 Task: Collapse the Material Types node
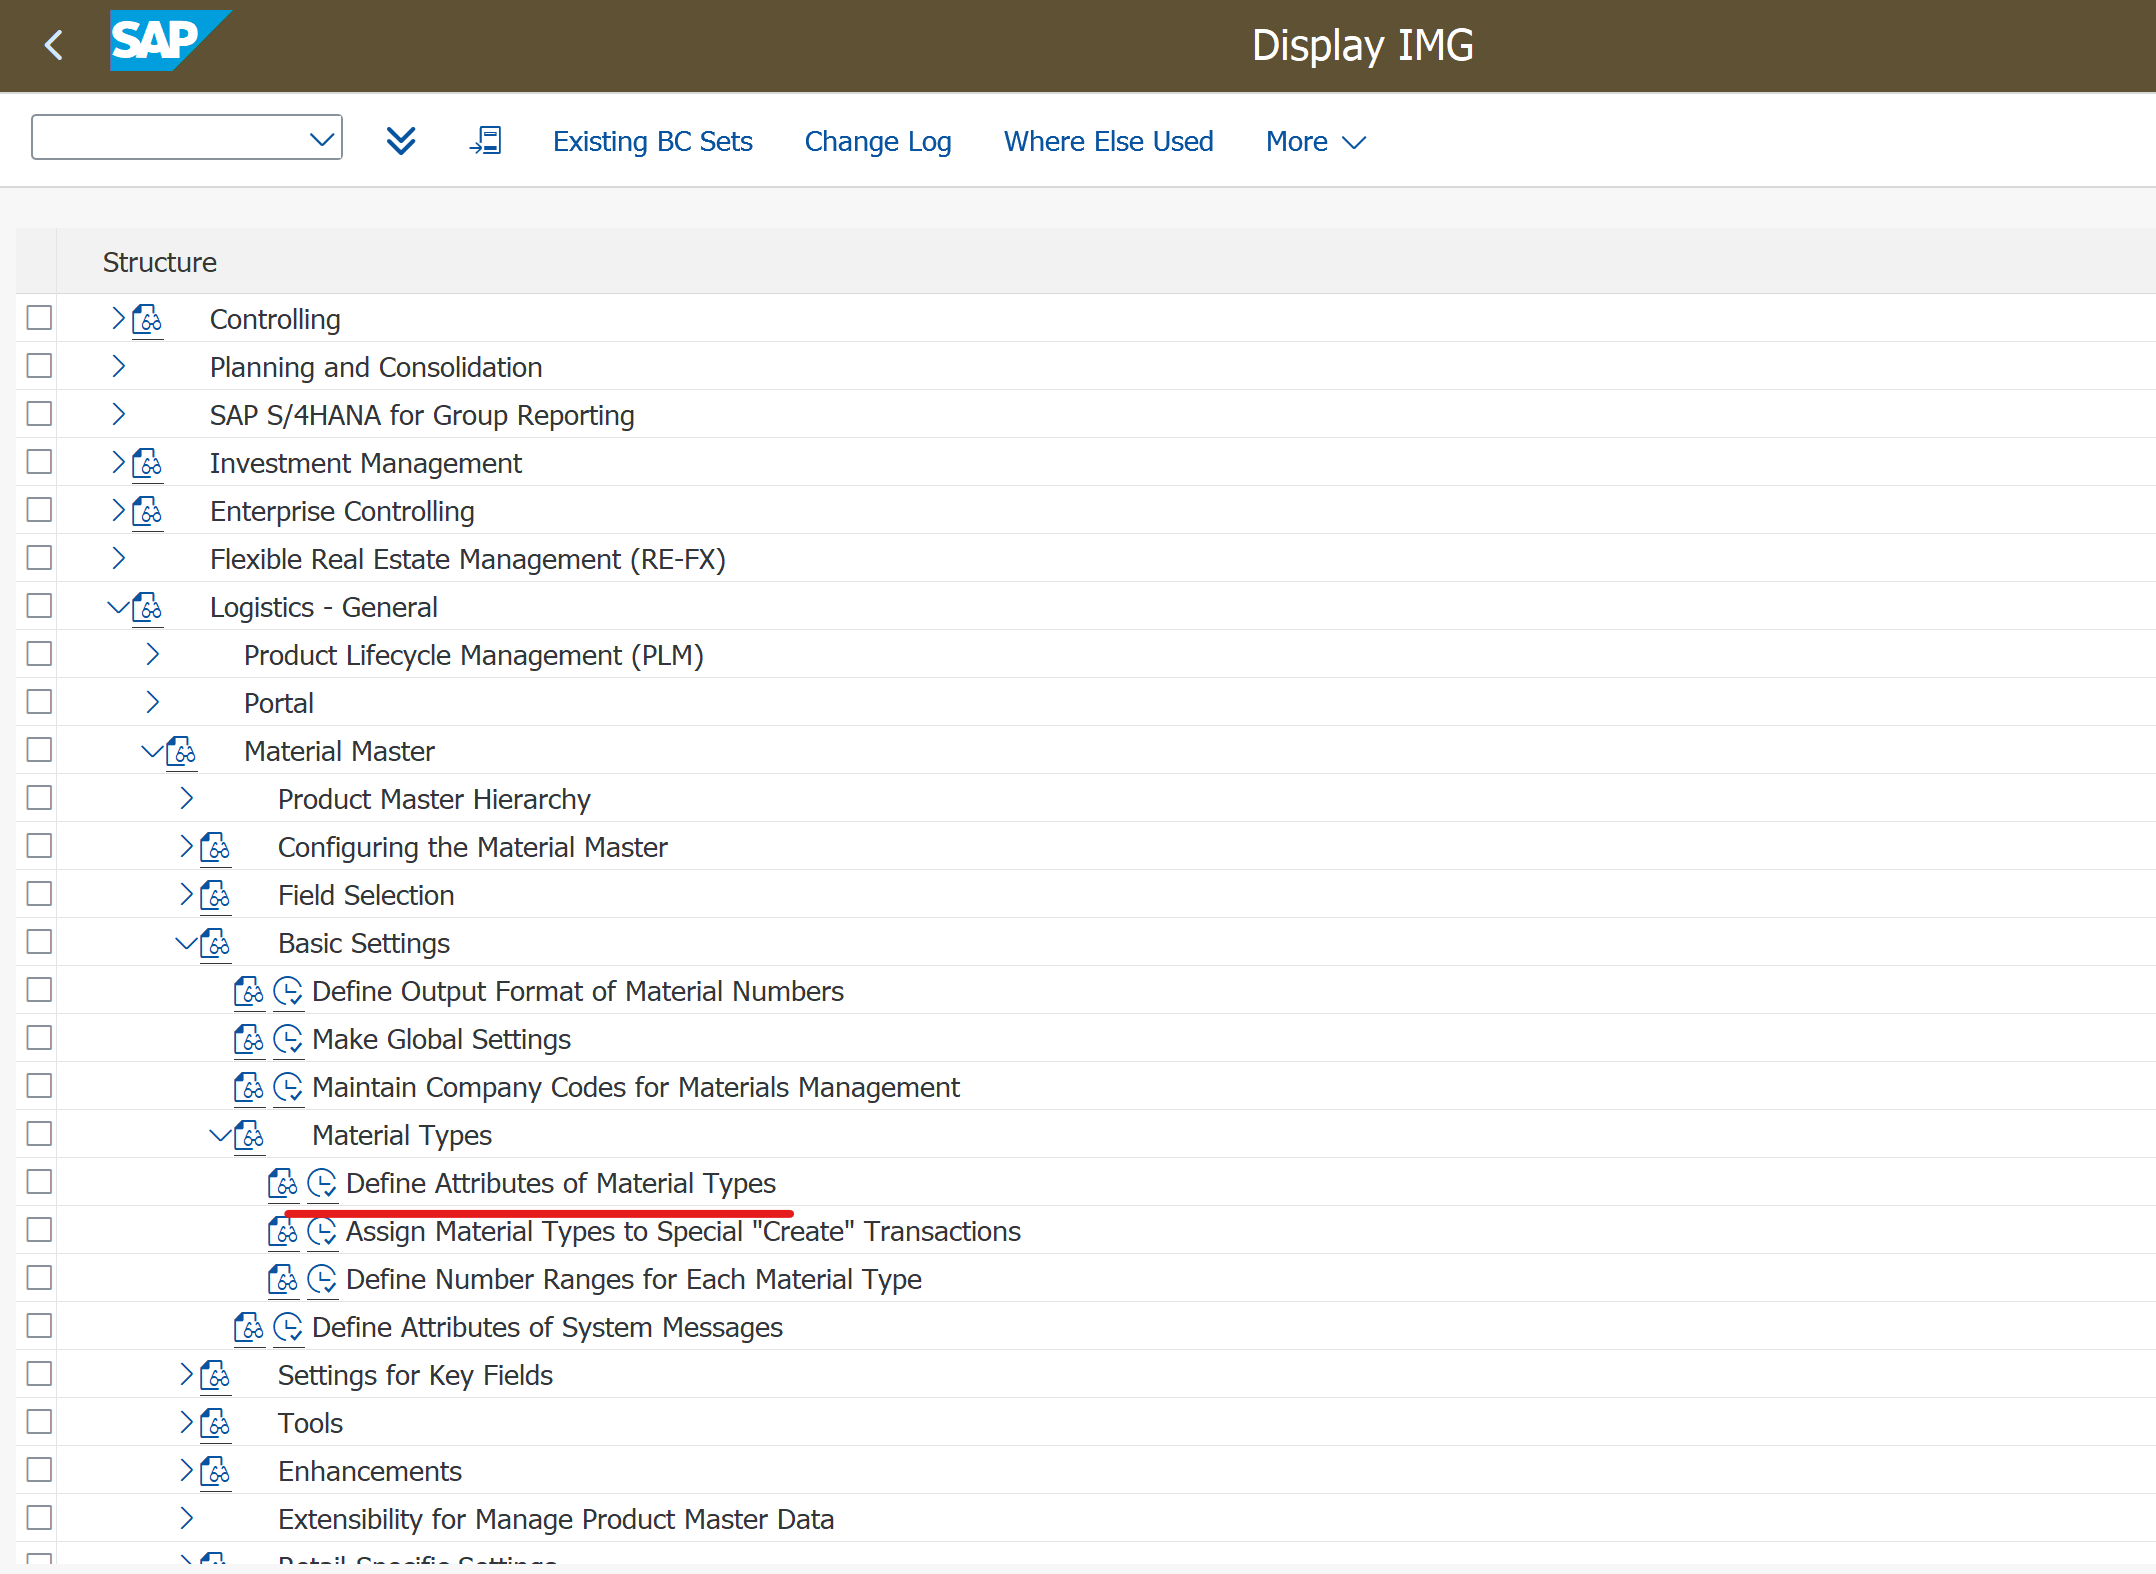pos(220,1134)
